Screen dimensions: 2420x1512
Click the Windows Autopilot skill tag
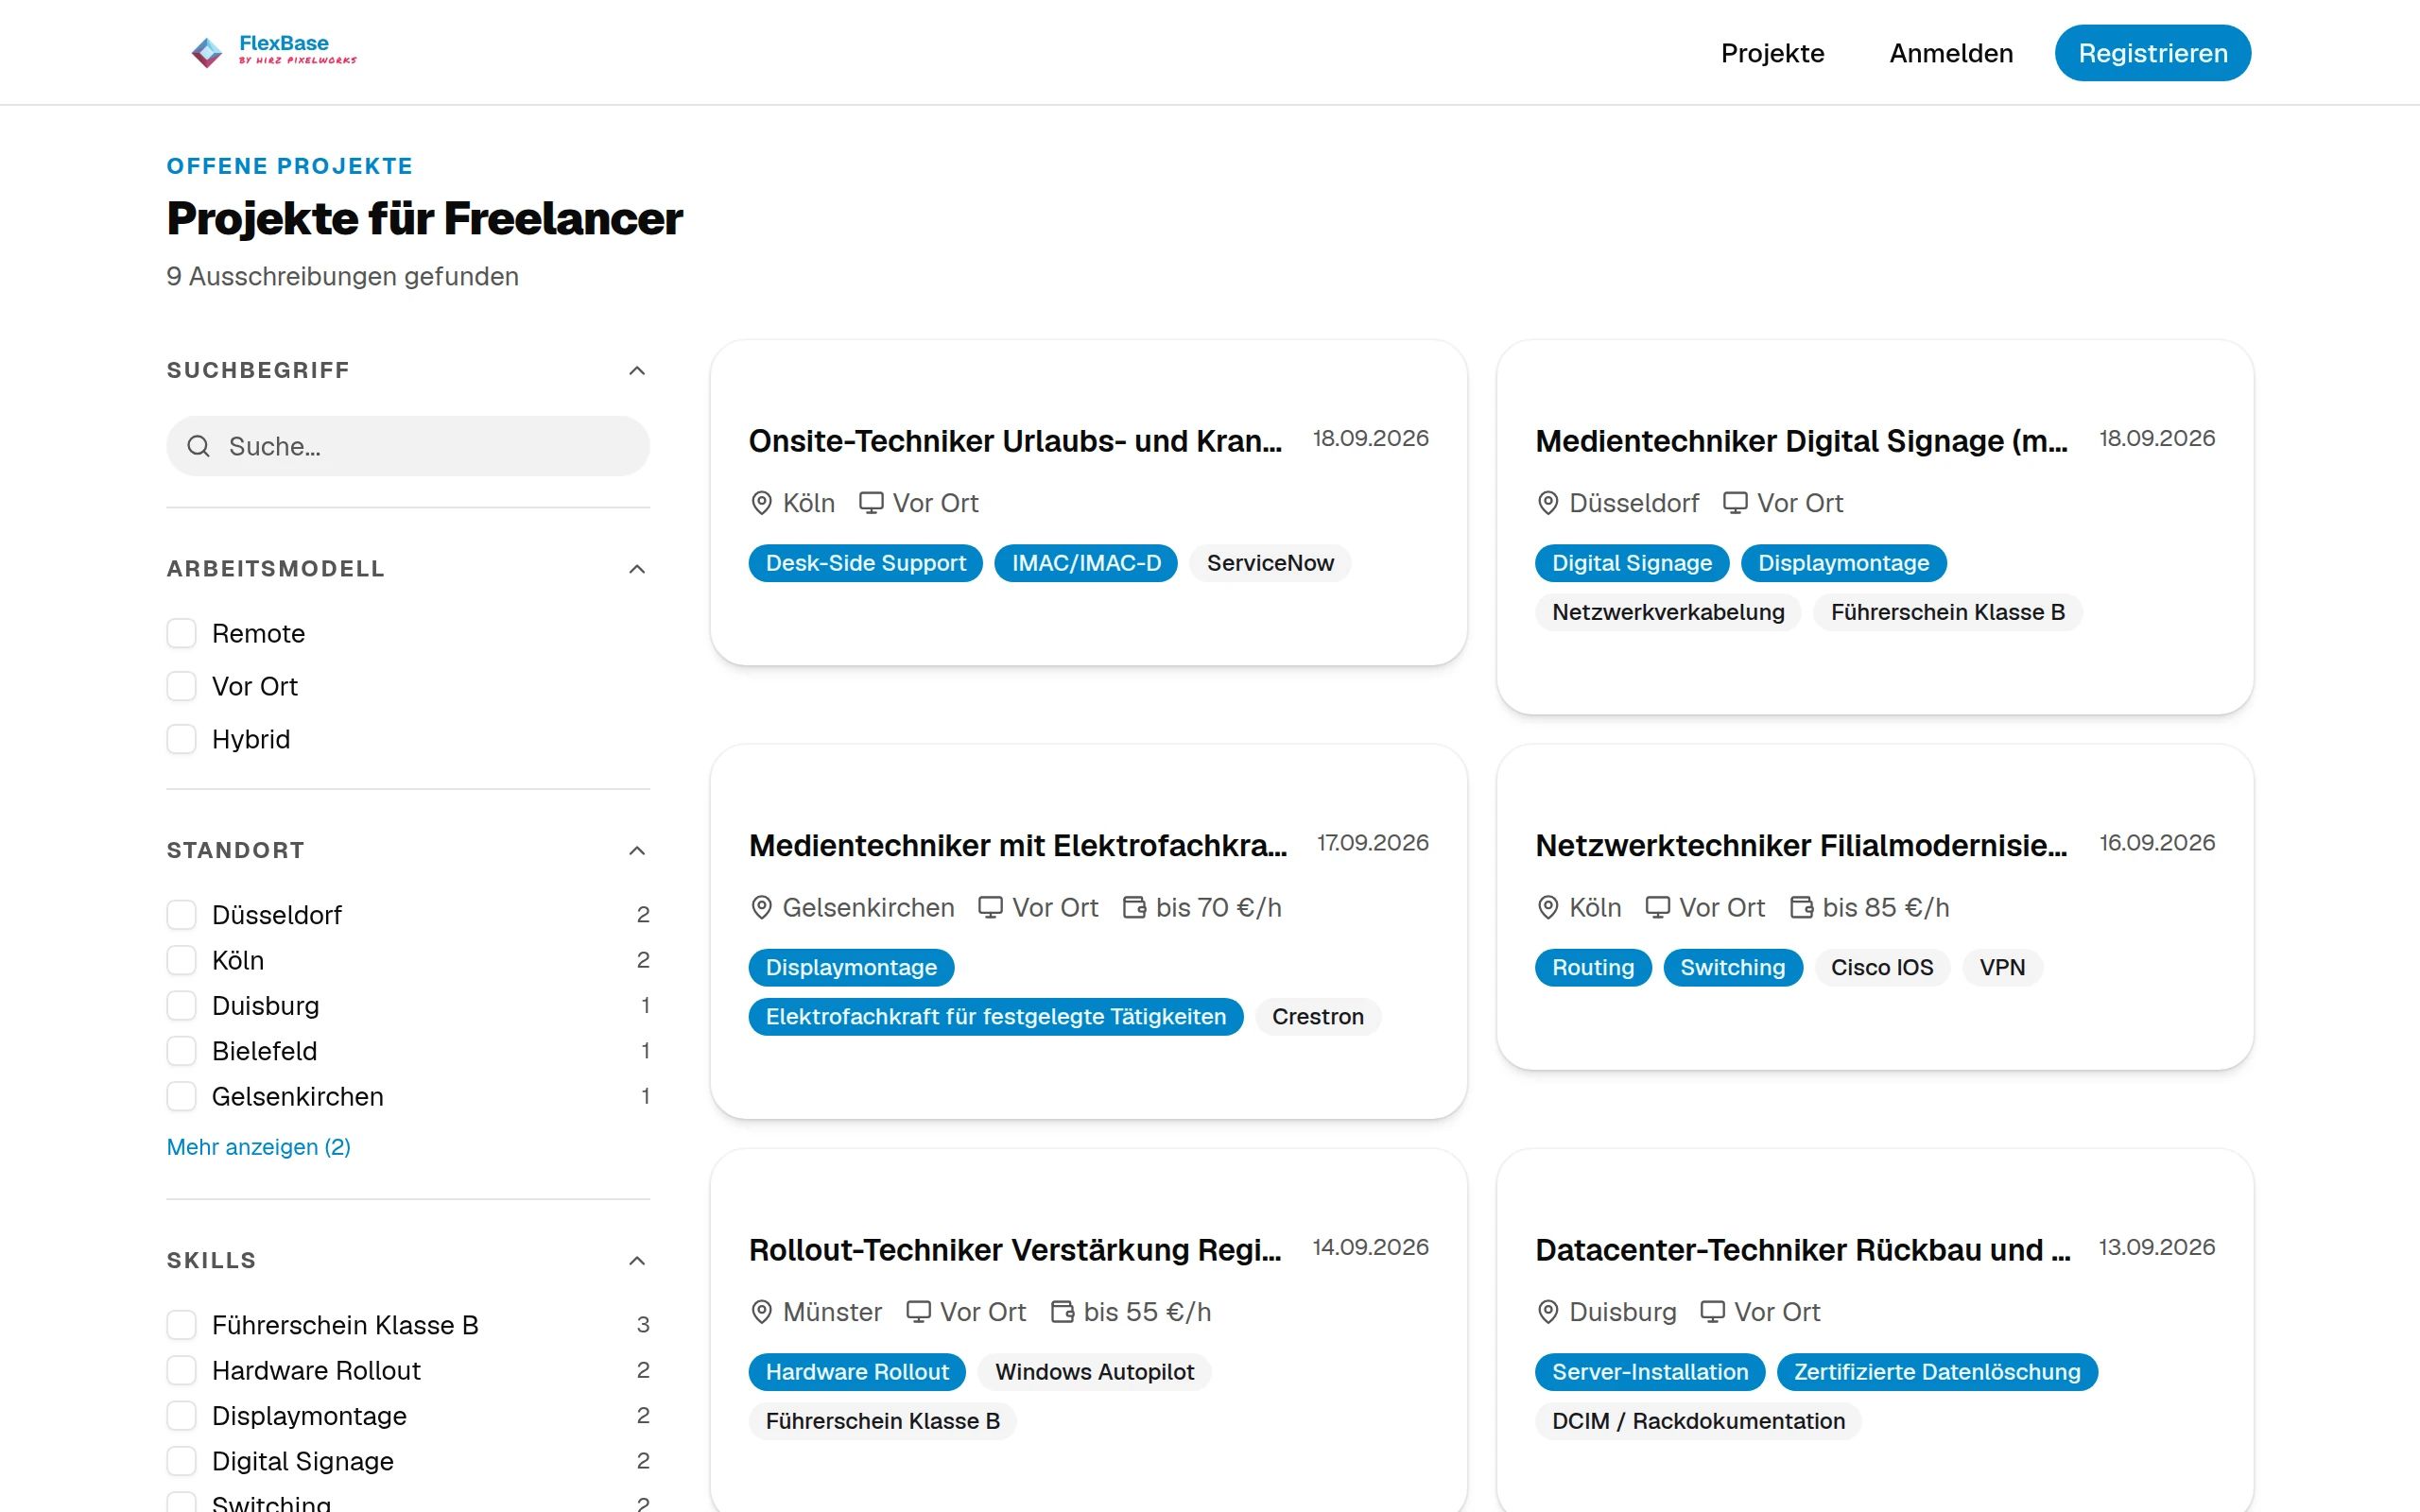[x=1094, y=1371]
